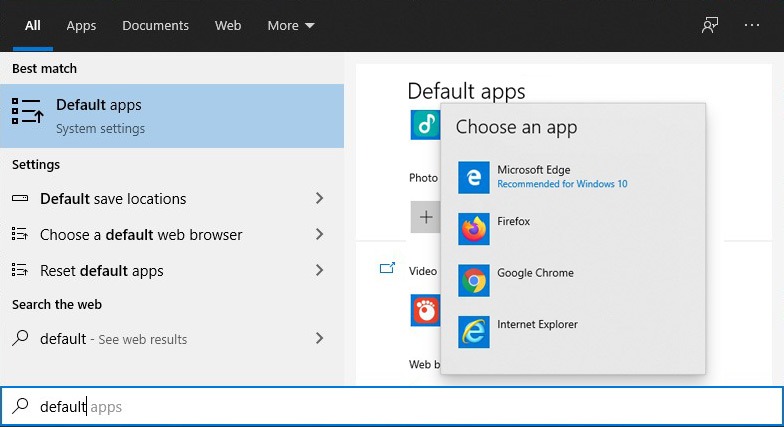This screenshot has height=427, width=784.
Task: Click the red video player app icon
Action: (426, 310)
